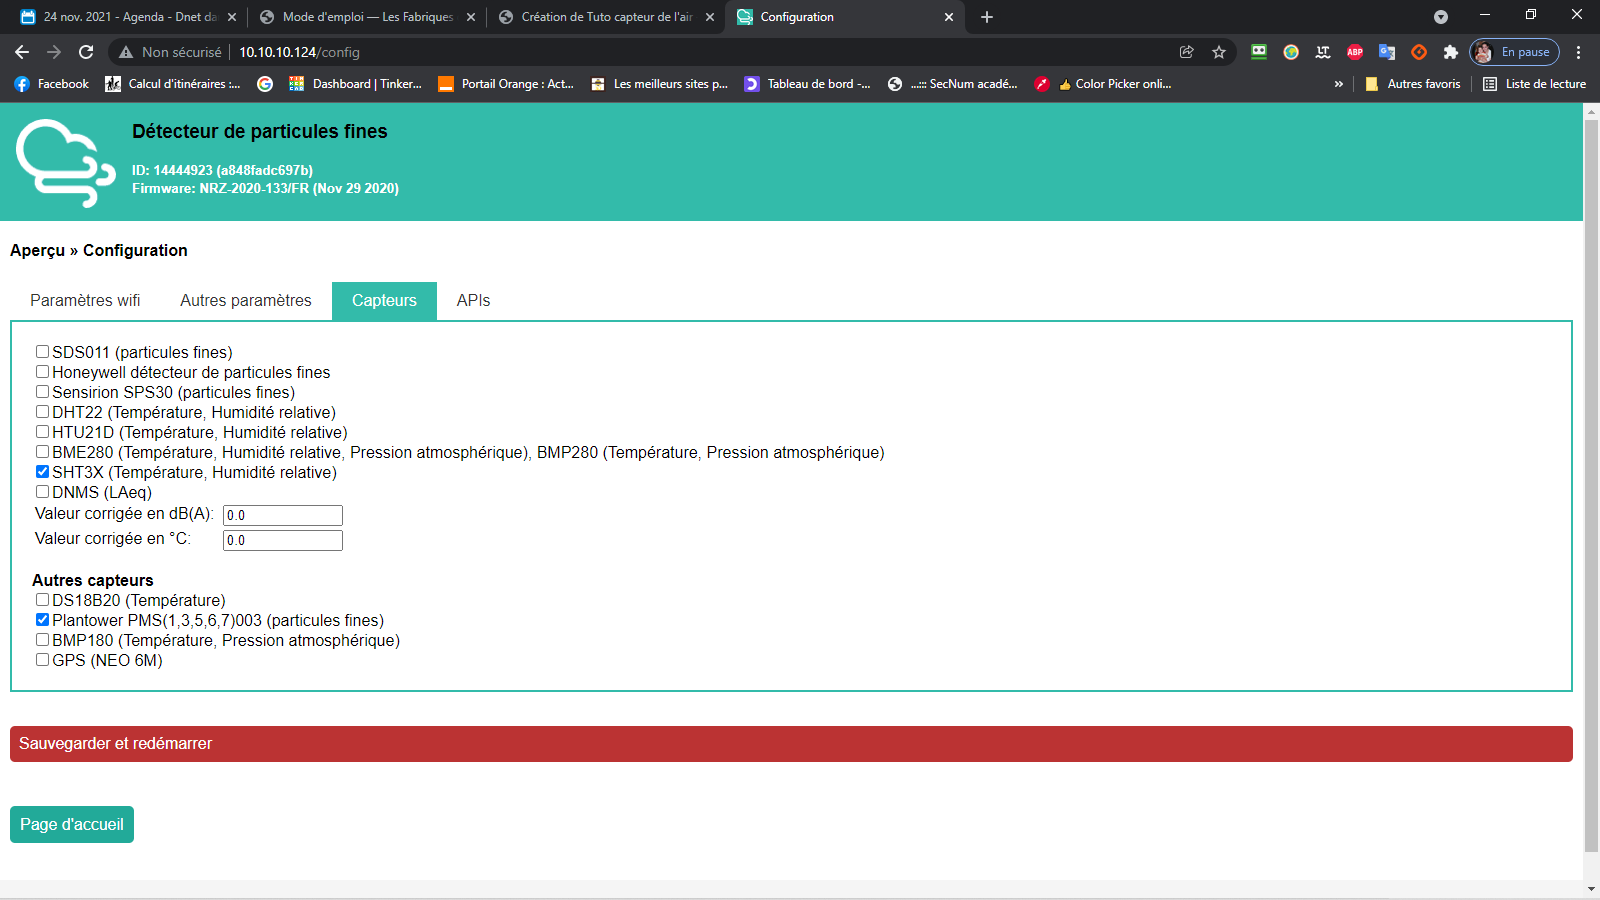1600x900 pixels.
Task: Open the Extensions puzzle menu
Action: coord(1451,52)
